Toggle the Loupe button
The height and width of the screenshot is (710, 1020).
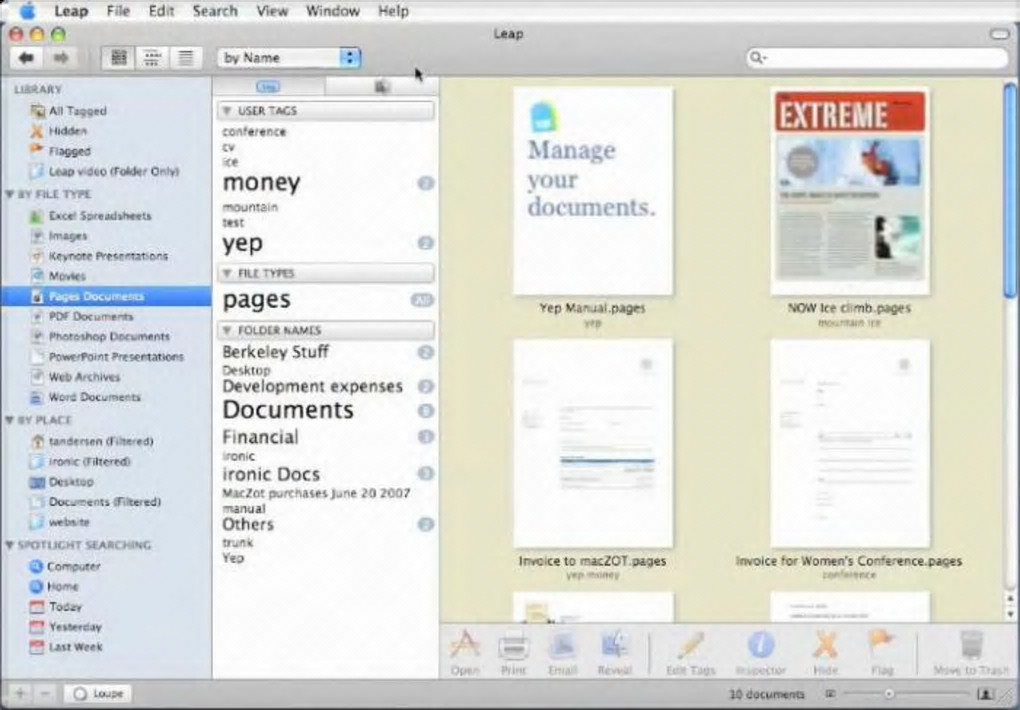98,694
